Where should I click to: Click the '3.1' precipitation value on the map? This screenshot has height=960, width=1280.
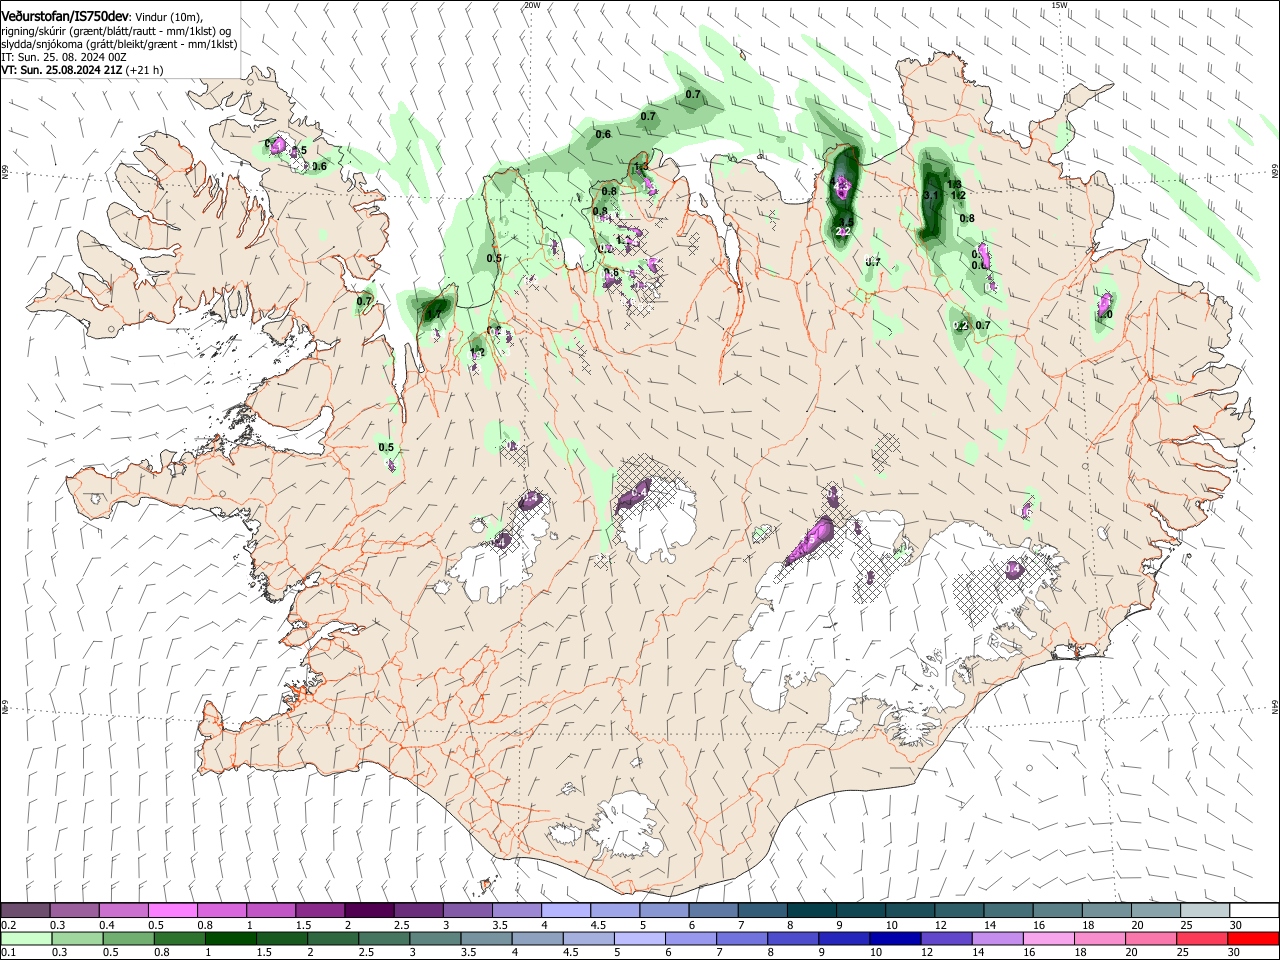931,195
